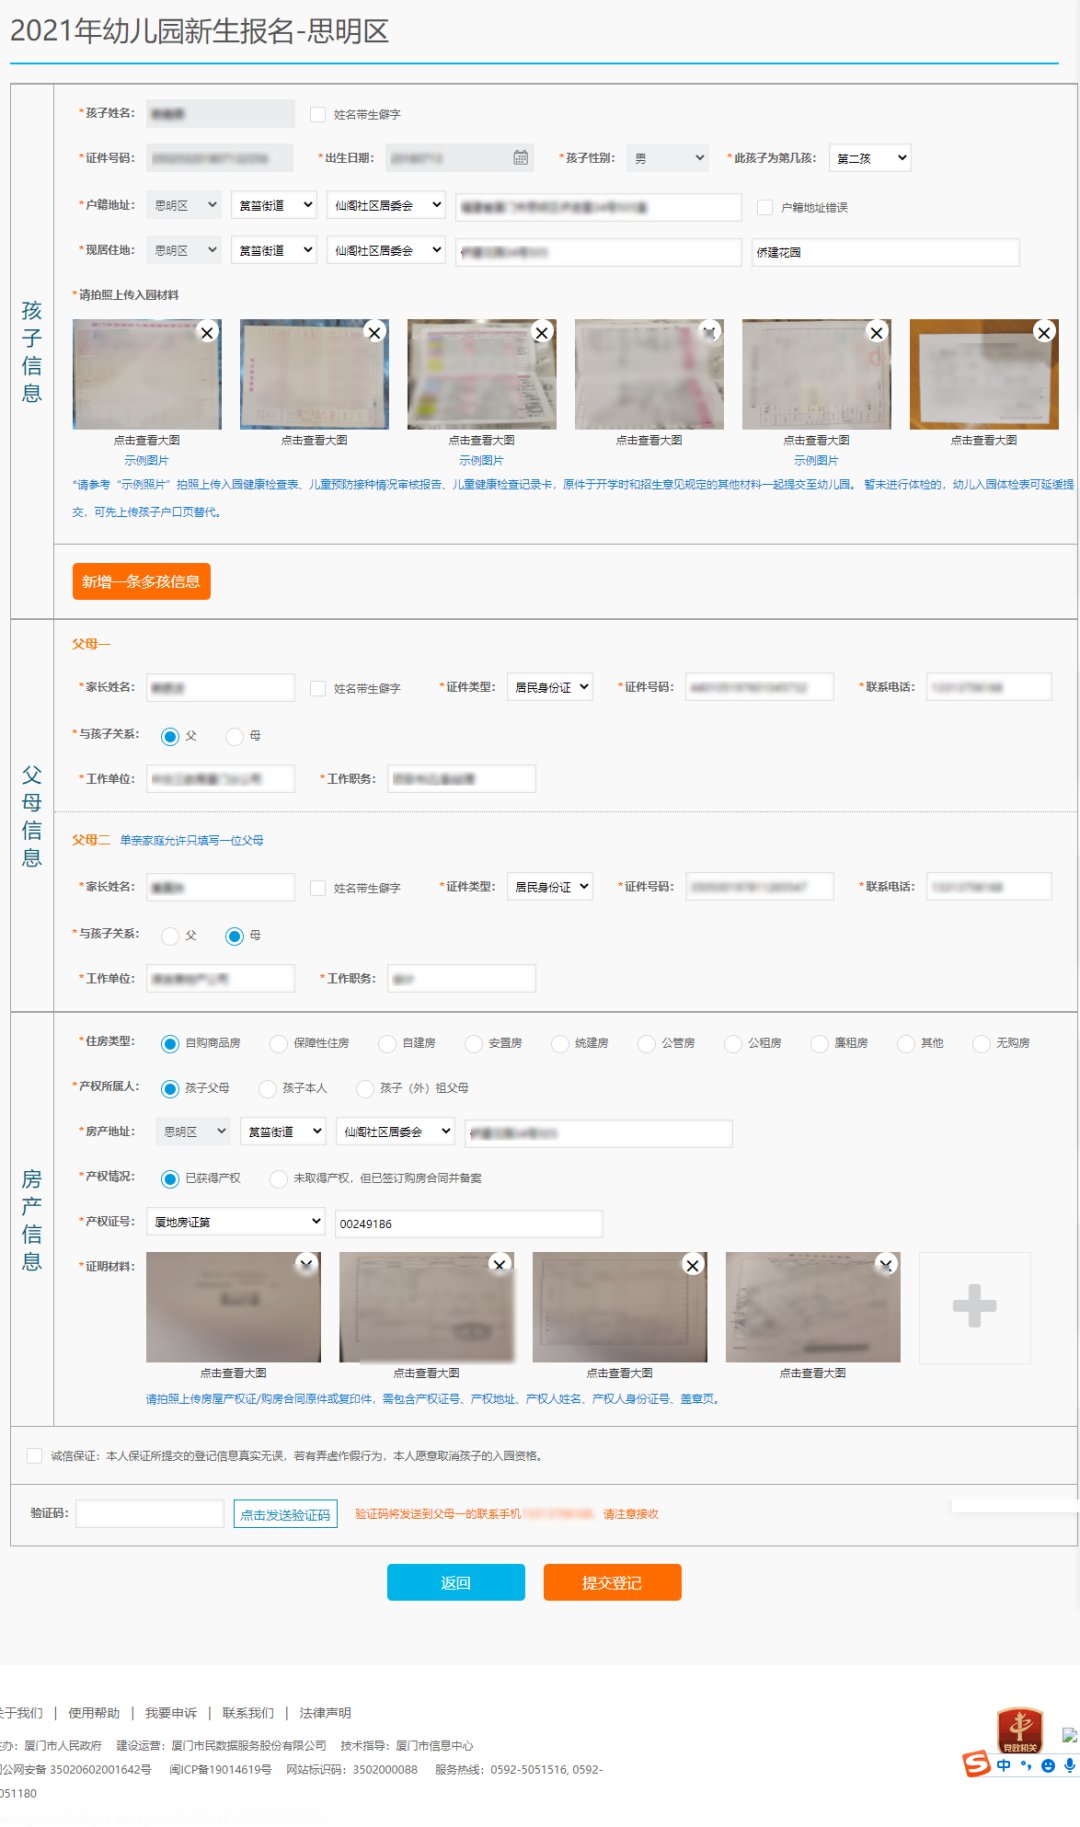Image resolution: width=1080 pixels, height=1827 pixels.
Task: Click the blue 返回 button
Action: pyautogui.click(x=456, y=1583)
